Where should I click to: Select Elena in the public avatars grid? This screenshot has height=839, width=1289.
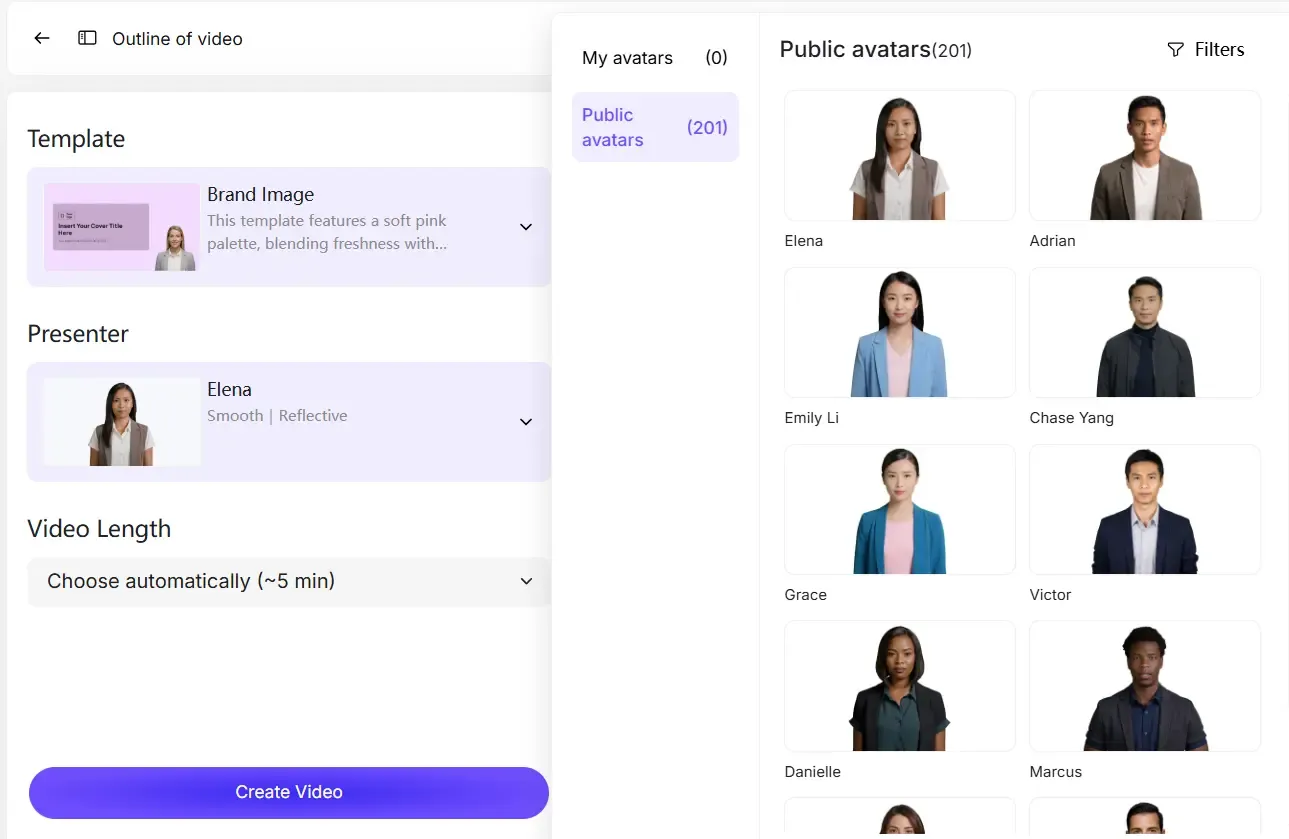coord(899,156)
